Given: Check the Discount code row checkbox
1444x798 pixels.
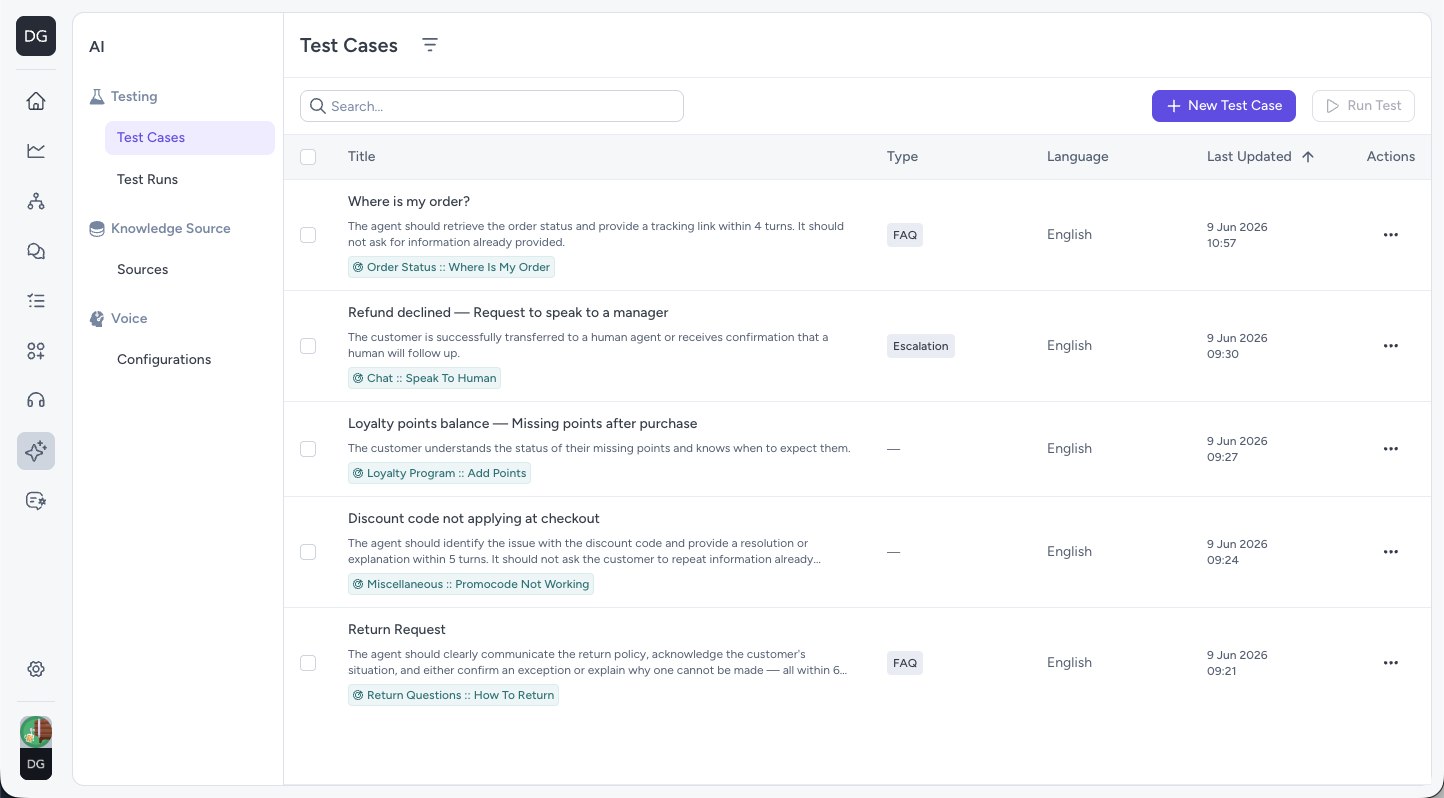Looking at the screenshot, I should pyautogui.click(x=308, y=552).
